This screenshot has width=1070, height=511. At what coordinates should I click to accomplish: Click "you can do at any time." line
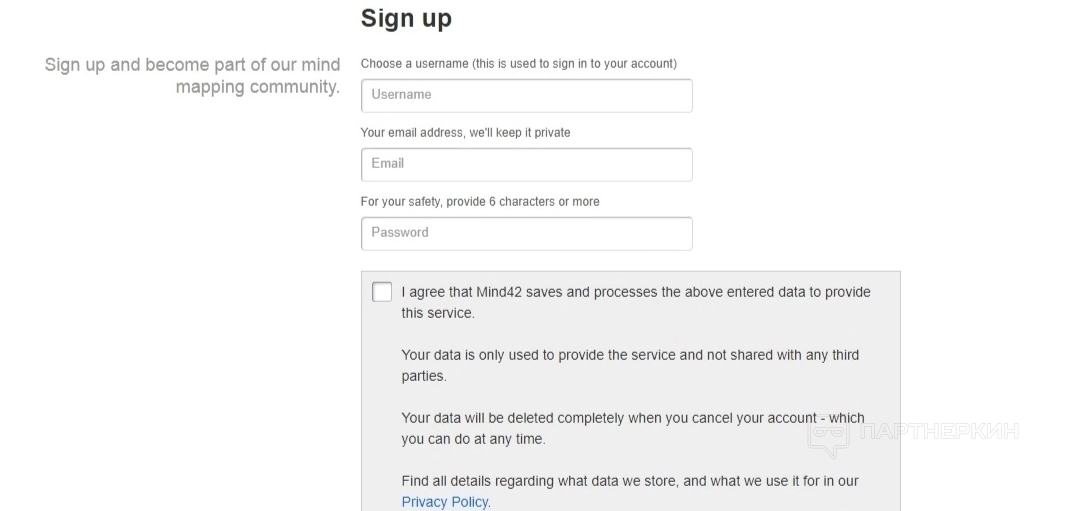pyautogui.click(x=473, y=439)
